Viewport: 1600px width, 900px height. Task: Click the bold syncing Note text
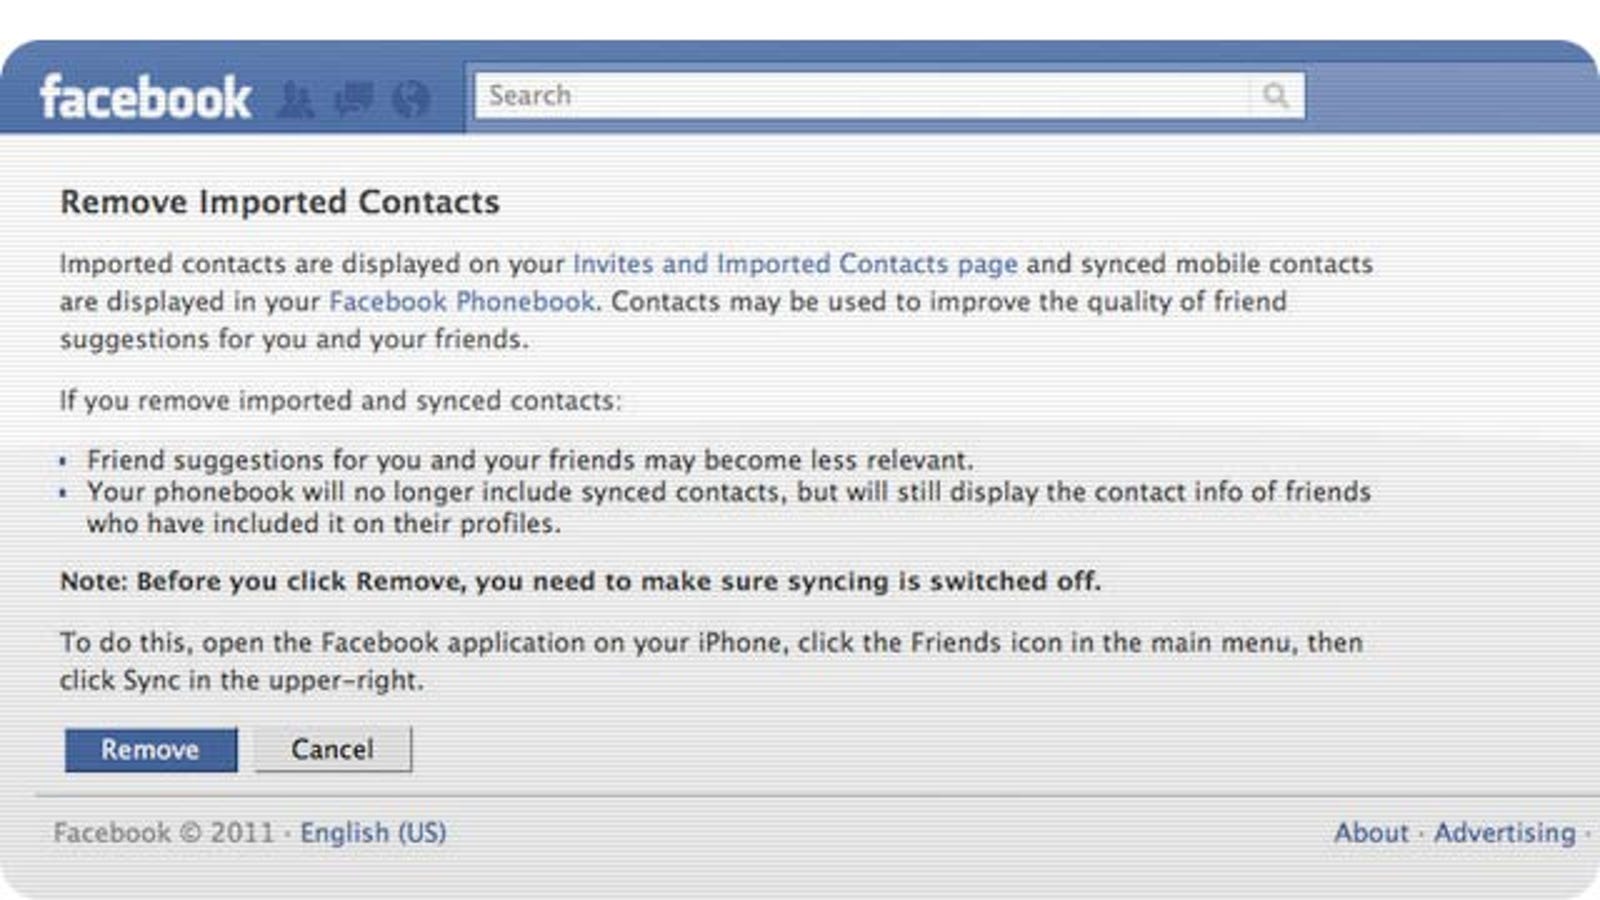[580, 581]
